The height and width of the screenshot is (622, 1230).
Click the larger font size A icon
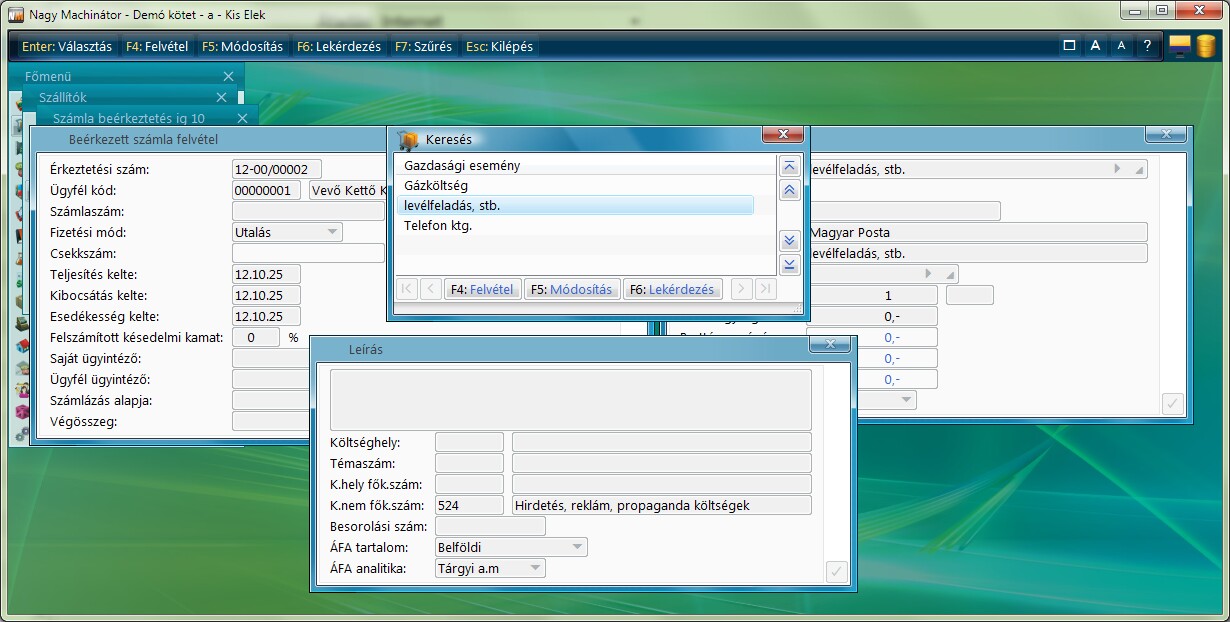click(1095, 46)
